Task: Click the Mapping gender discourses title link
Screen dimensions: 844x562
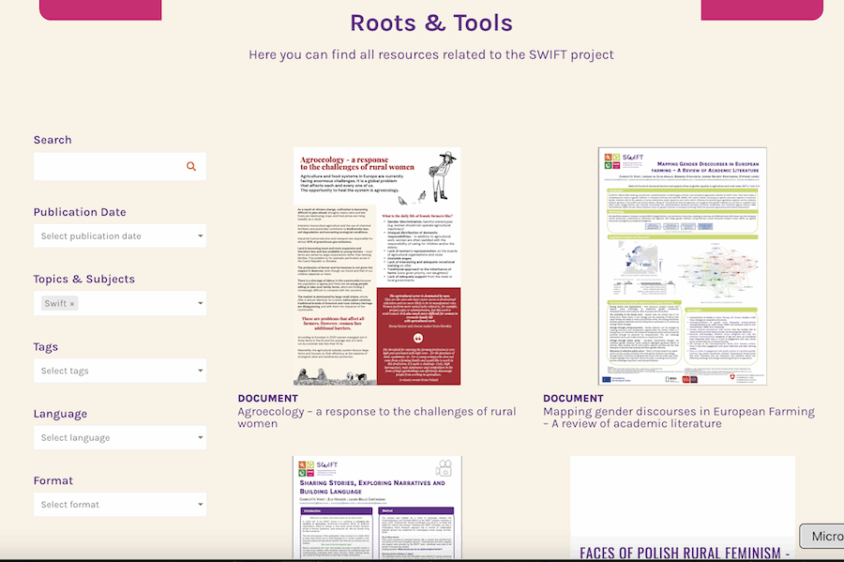Action: [678, 417]
